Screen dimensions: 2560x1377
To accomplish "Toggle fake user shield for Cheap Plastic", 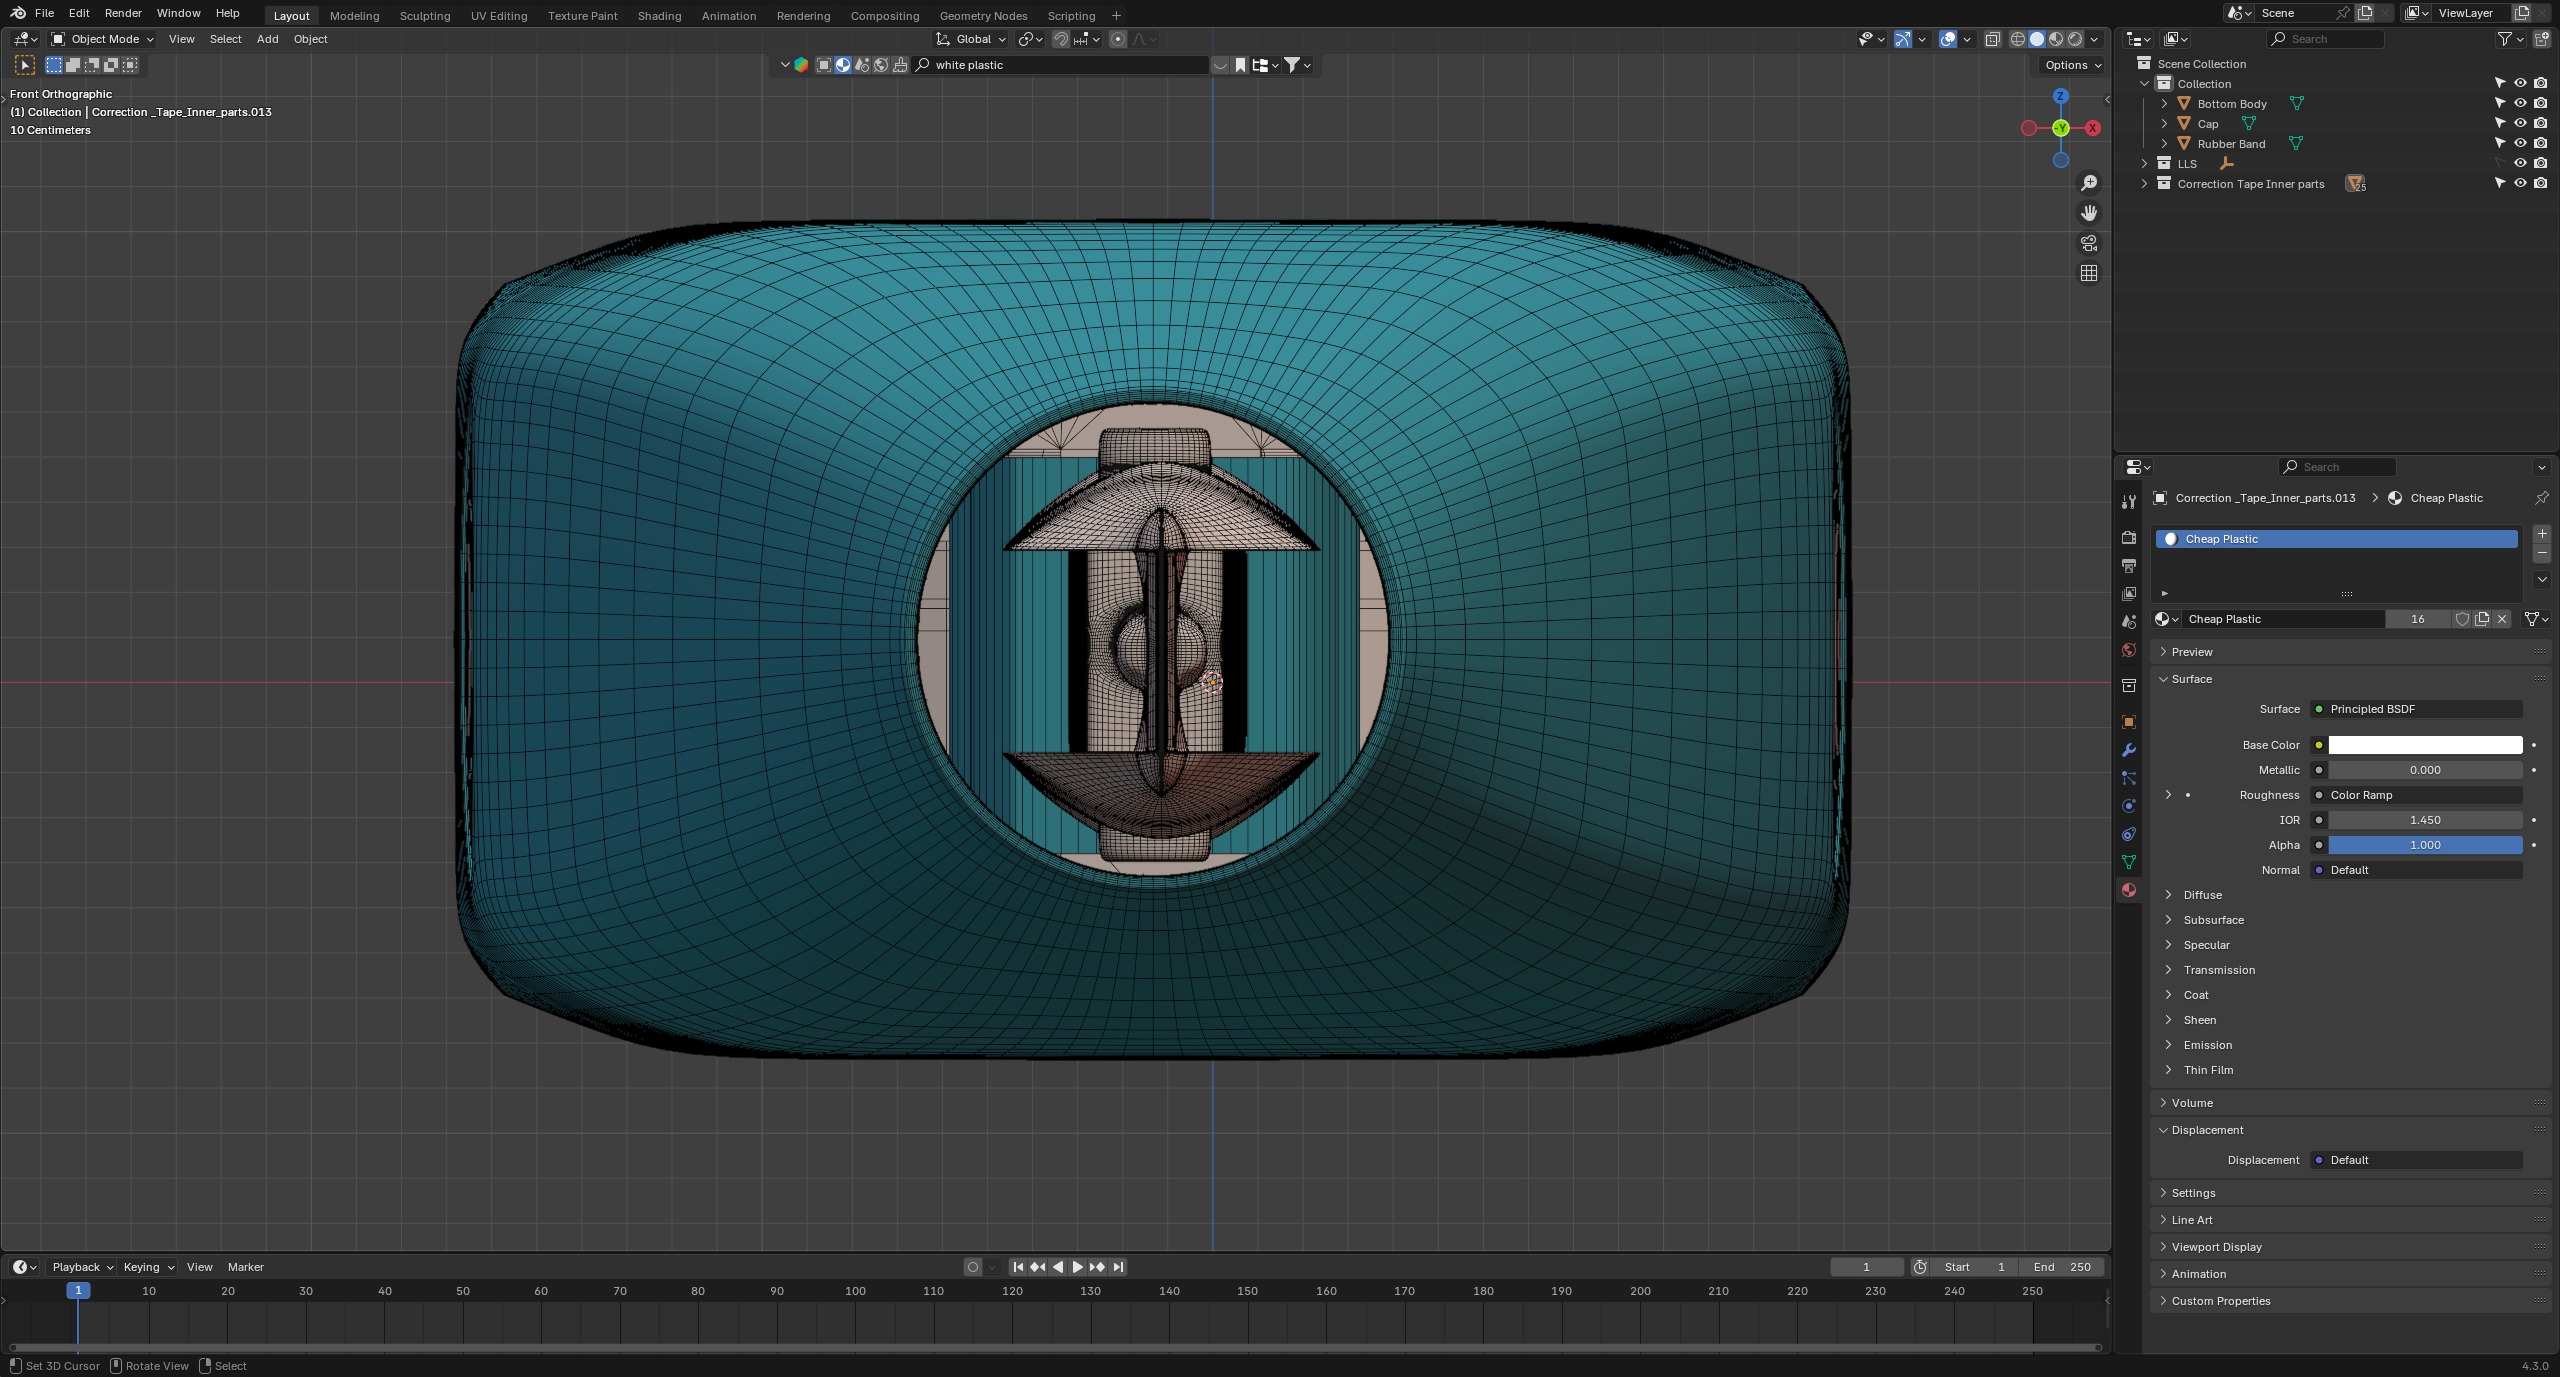I will tap(2462, 619).
